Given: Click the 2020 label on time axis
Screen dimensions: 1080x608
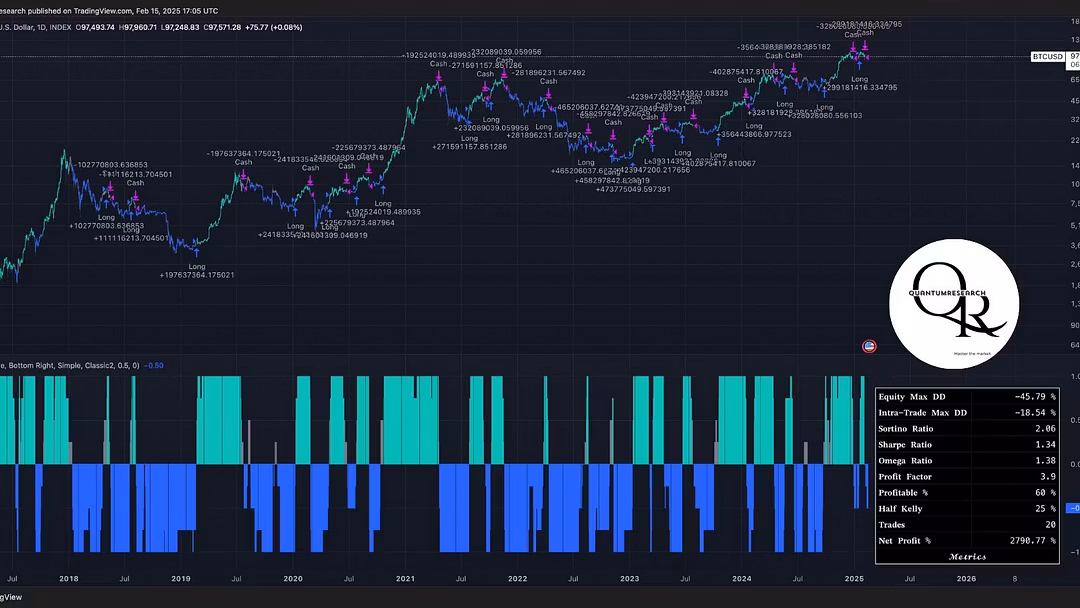Looking at the screenshot, I should point(292,578).
